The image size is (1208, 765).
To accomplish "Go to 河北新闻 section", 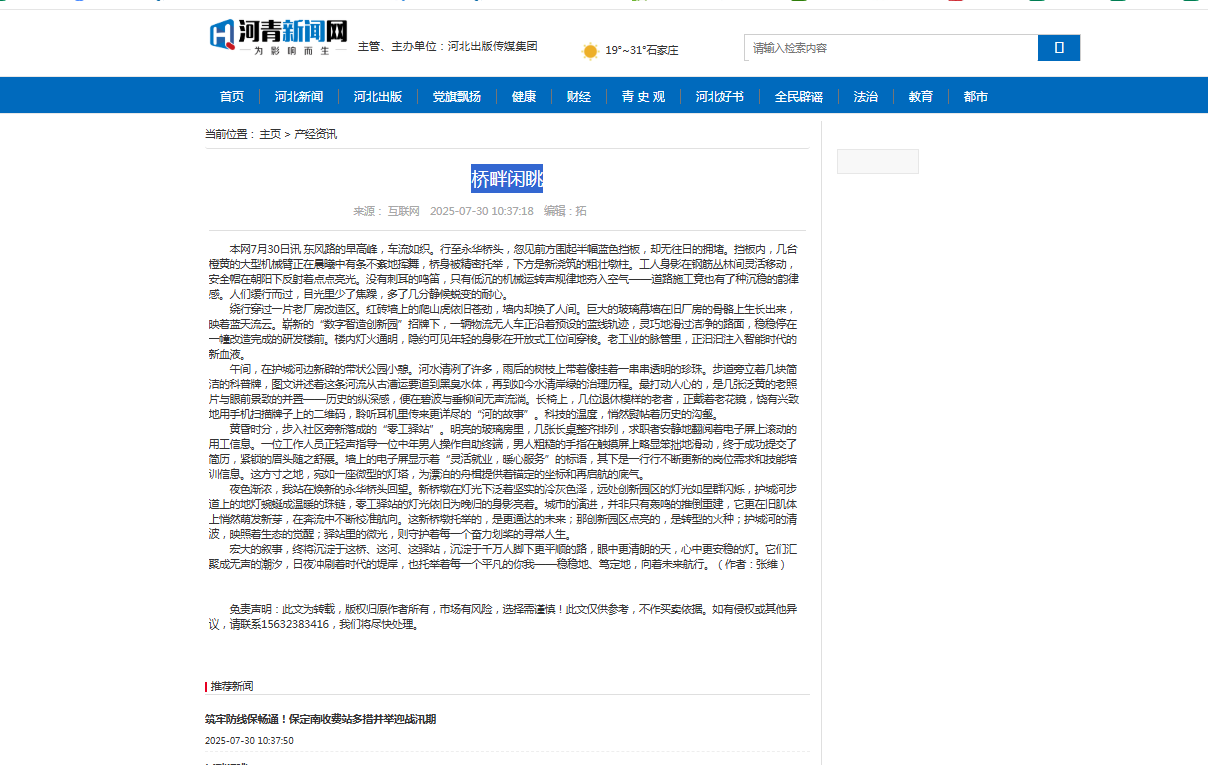I will pyautogui.click(x=299, y=97).
